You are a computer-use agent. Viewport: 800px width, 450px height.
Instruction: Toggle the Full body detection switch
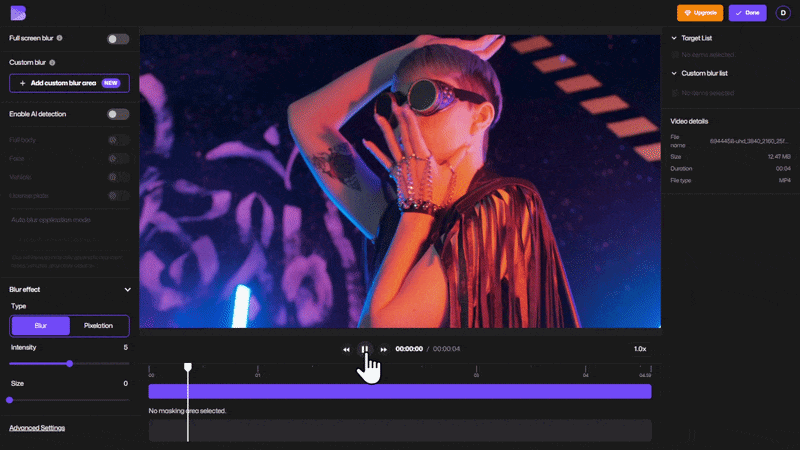(x=118, y=140)
